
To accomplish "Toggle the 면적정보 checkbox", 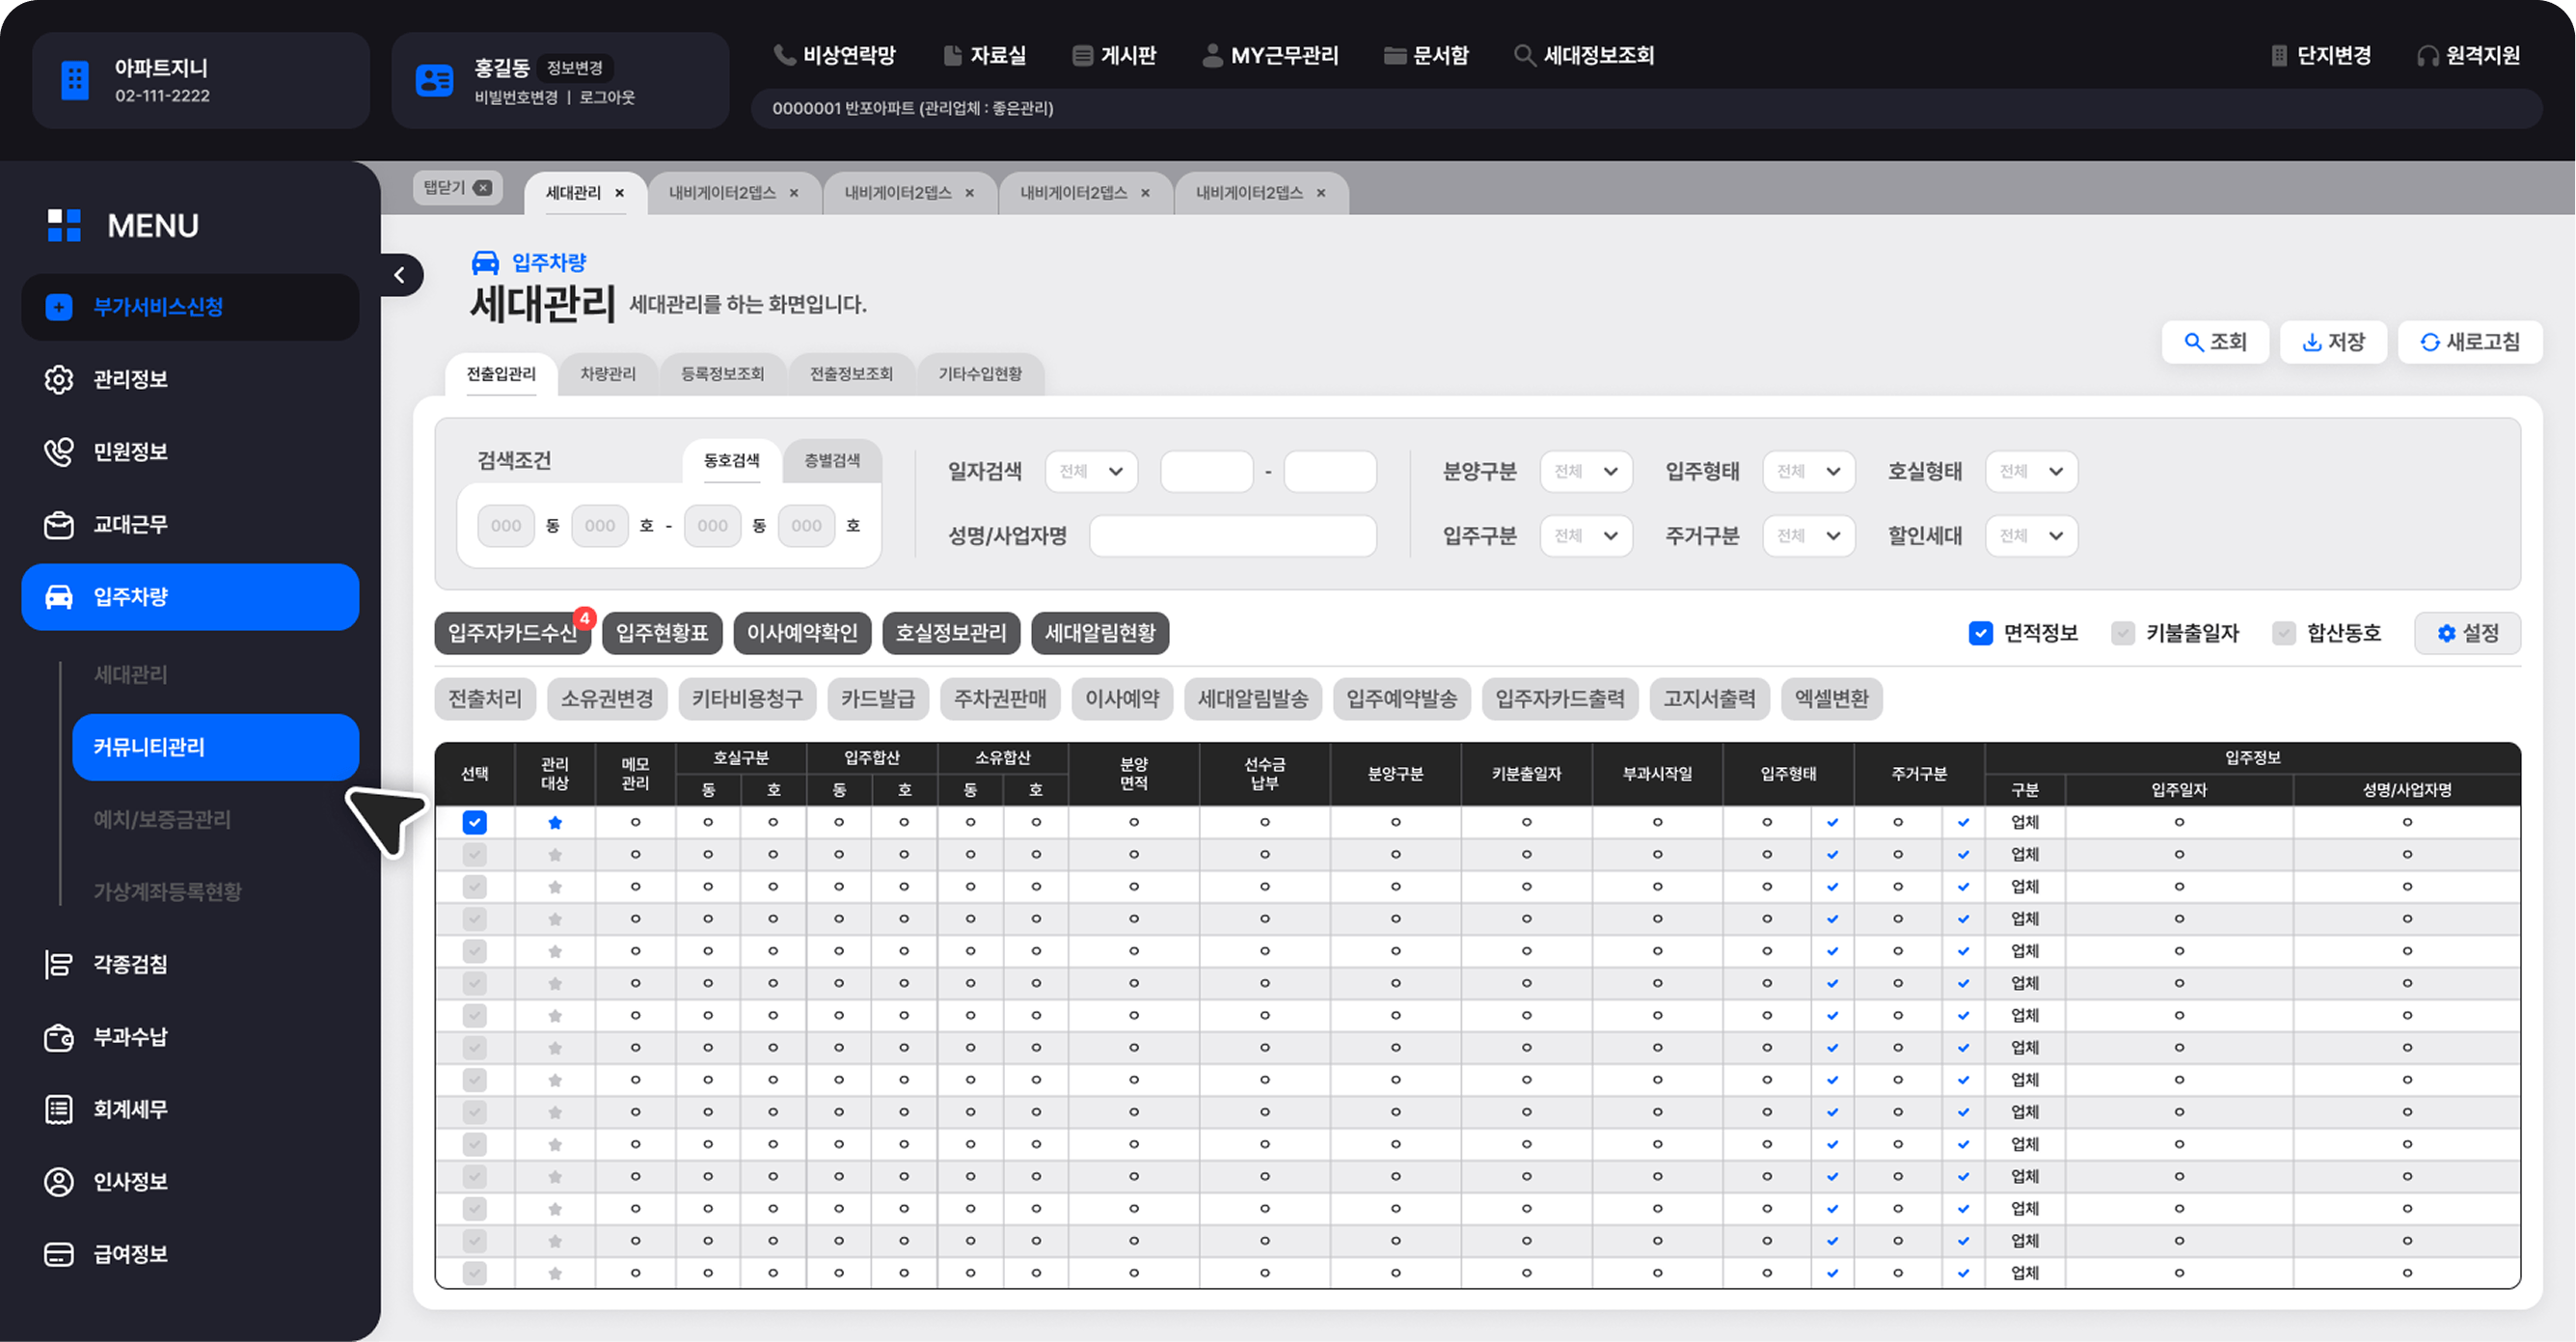I will click(x=1980, y=633).
